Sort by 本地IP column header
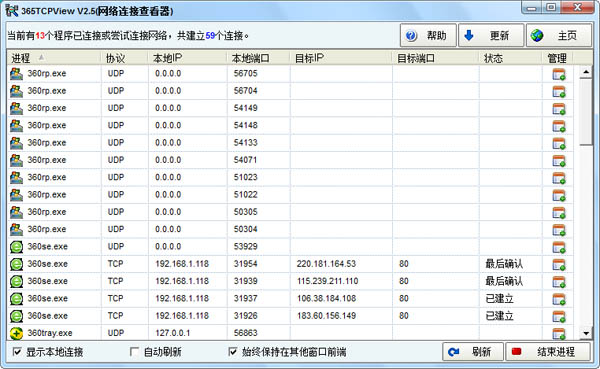Screen dimensions: 600x369 pyautogui.click(x=188, y=58)
